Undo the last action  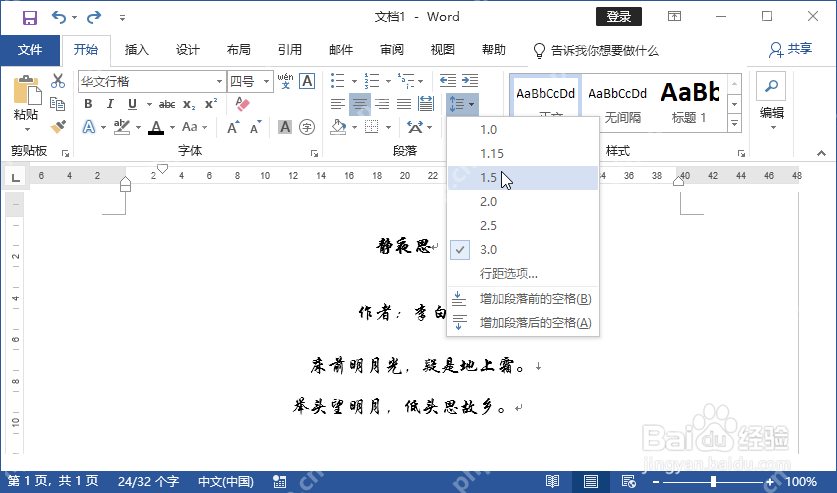[59, 18]
